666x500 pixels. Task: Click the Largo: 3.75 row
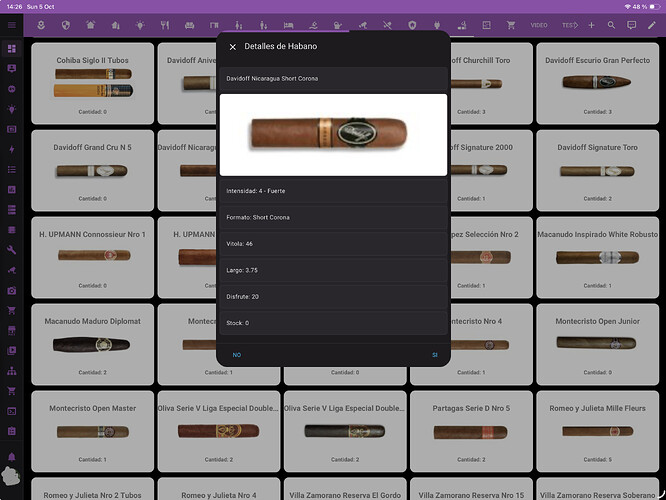coord(333,270)
